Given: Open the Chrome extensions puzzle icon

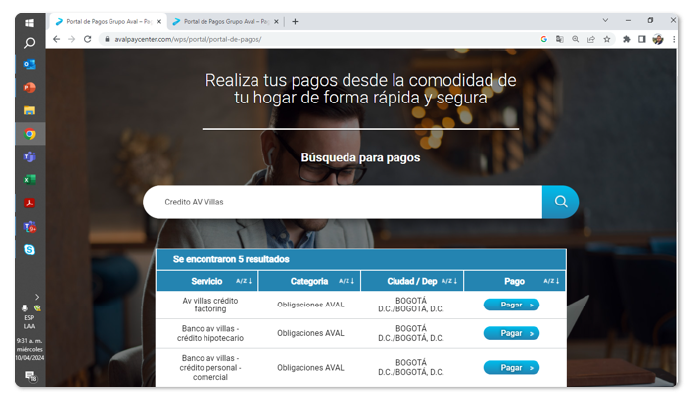Looking at the screenshot, I should [626, 39].
